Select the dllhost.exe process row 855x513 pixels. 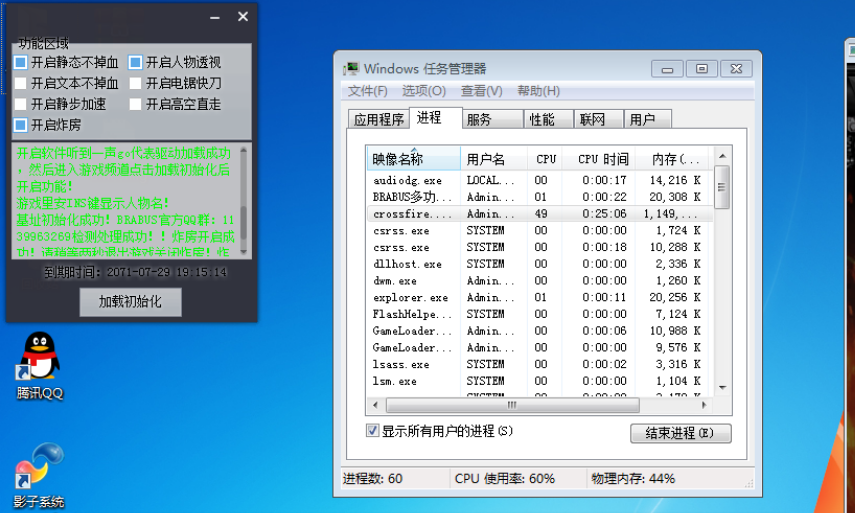[540, 264]
